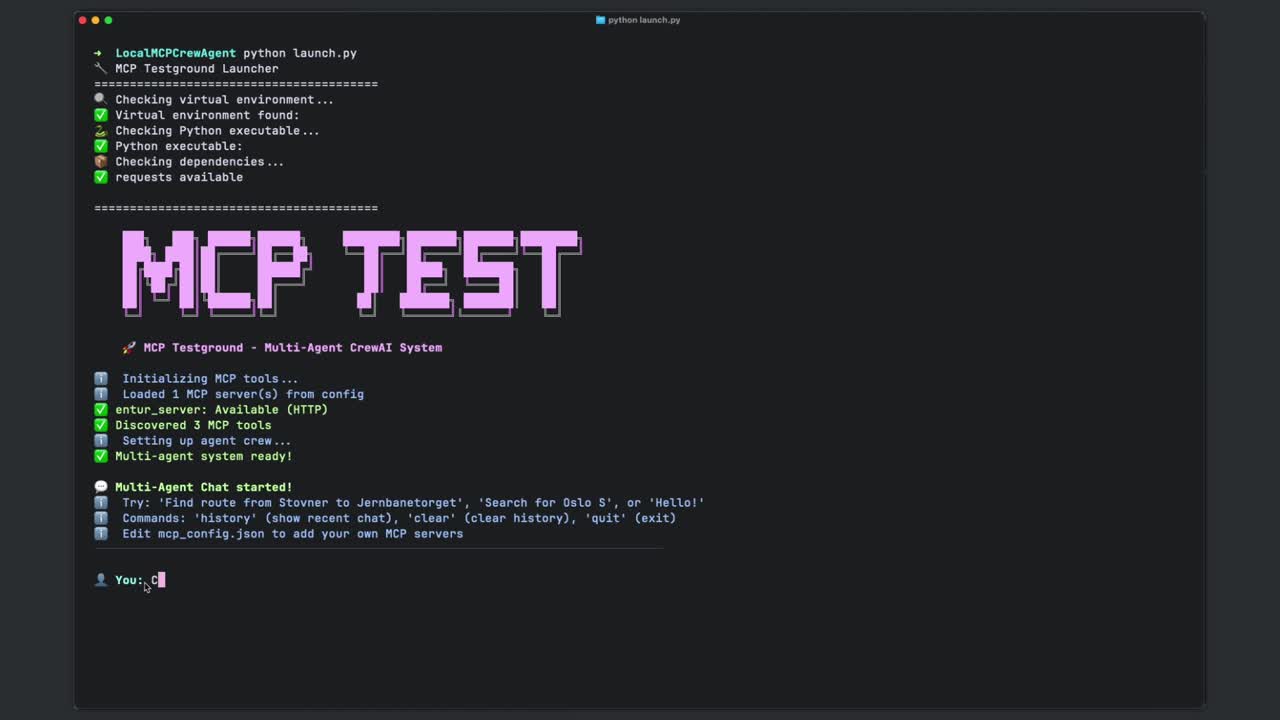Viewport: 1280px width, 720px height.
Task: Click the info icon beside the 'Commands:' line
Action: click(x=100, y=519)
